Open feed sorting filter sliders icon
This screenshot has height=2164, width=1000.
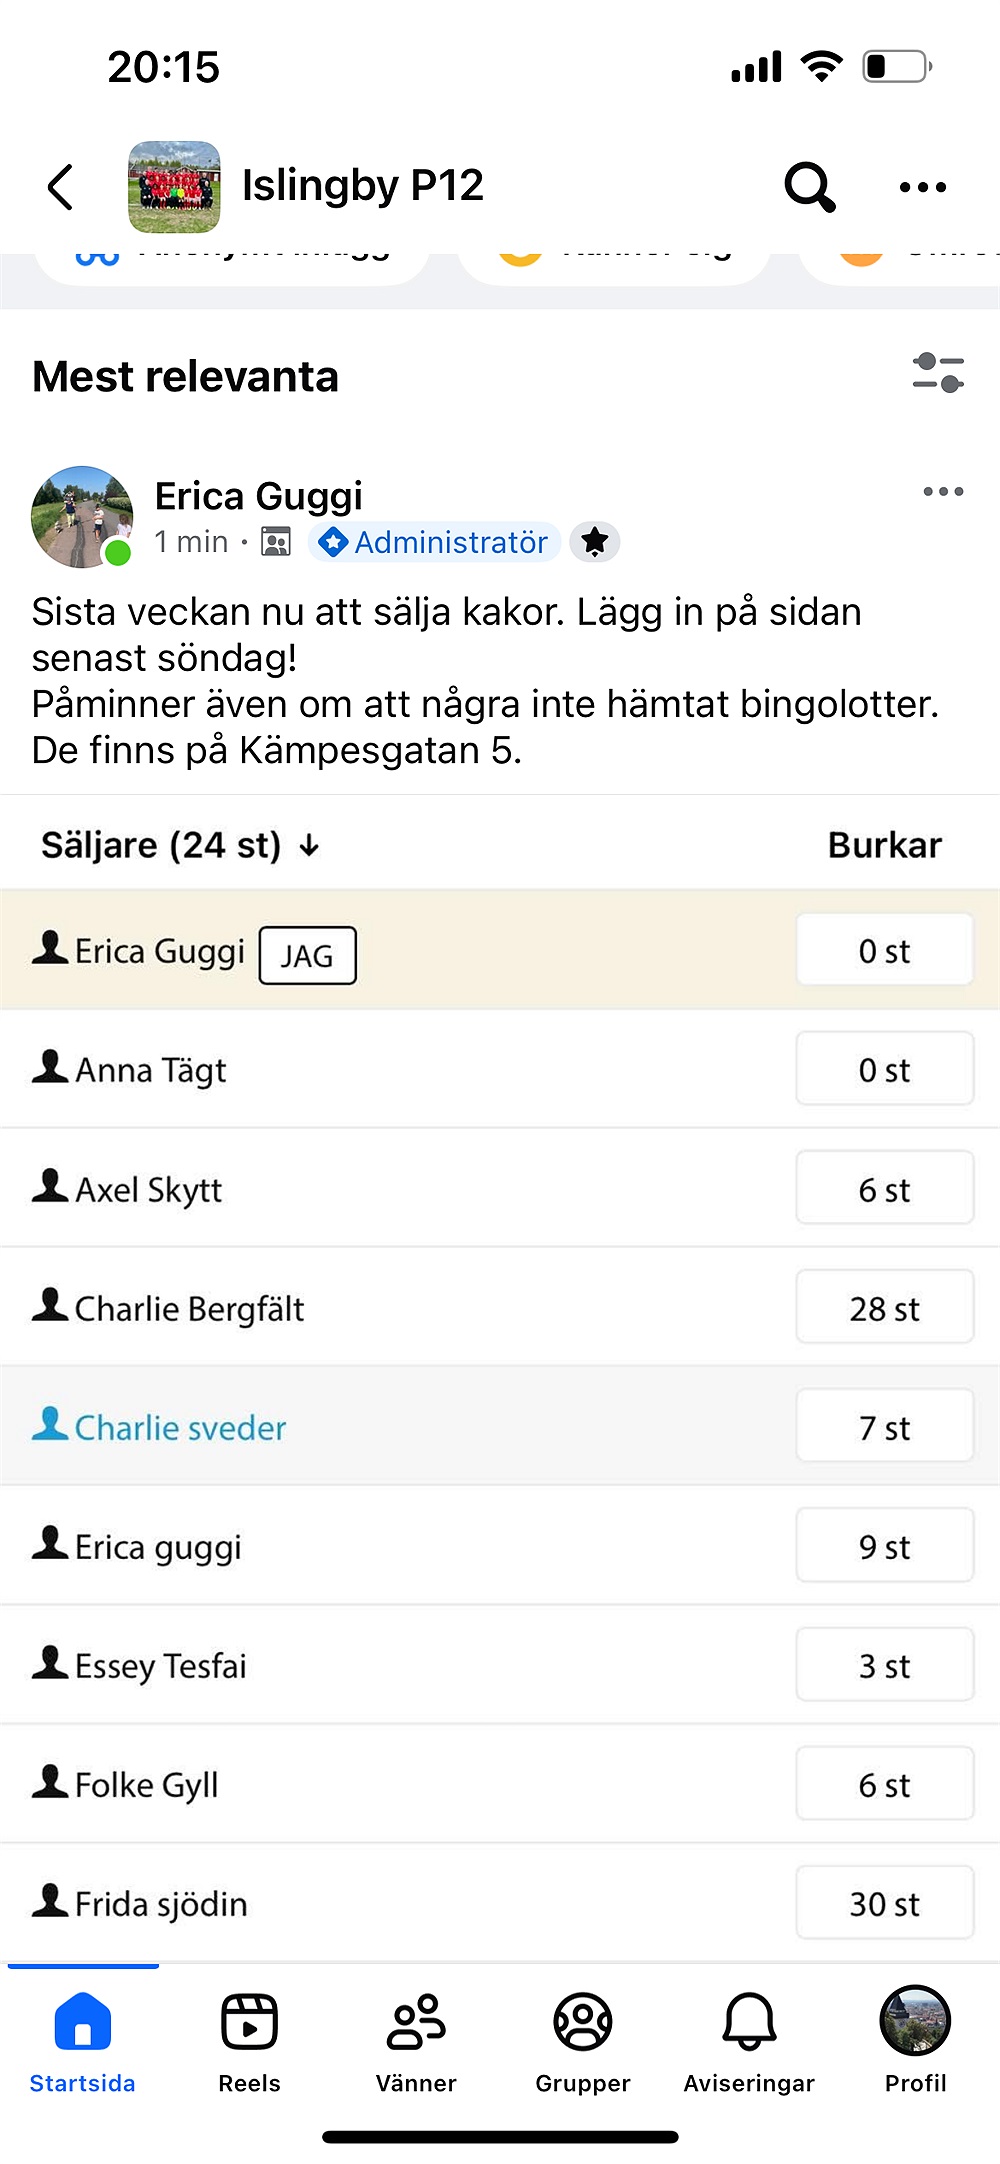pyautogui.click(x=938, y=373)
